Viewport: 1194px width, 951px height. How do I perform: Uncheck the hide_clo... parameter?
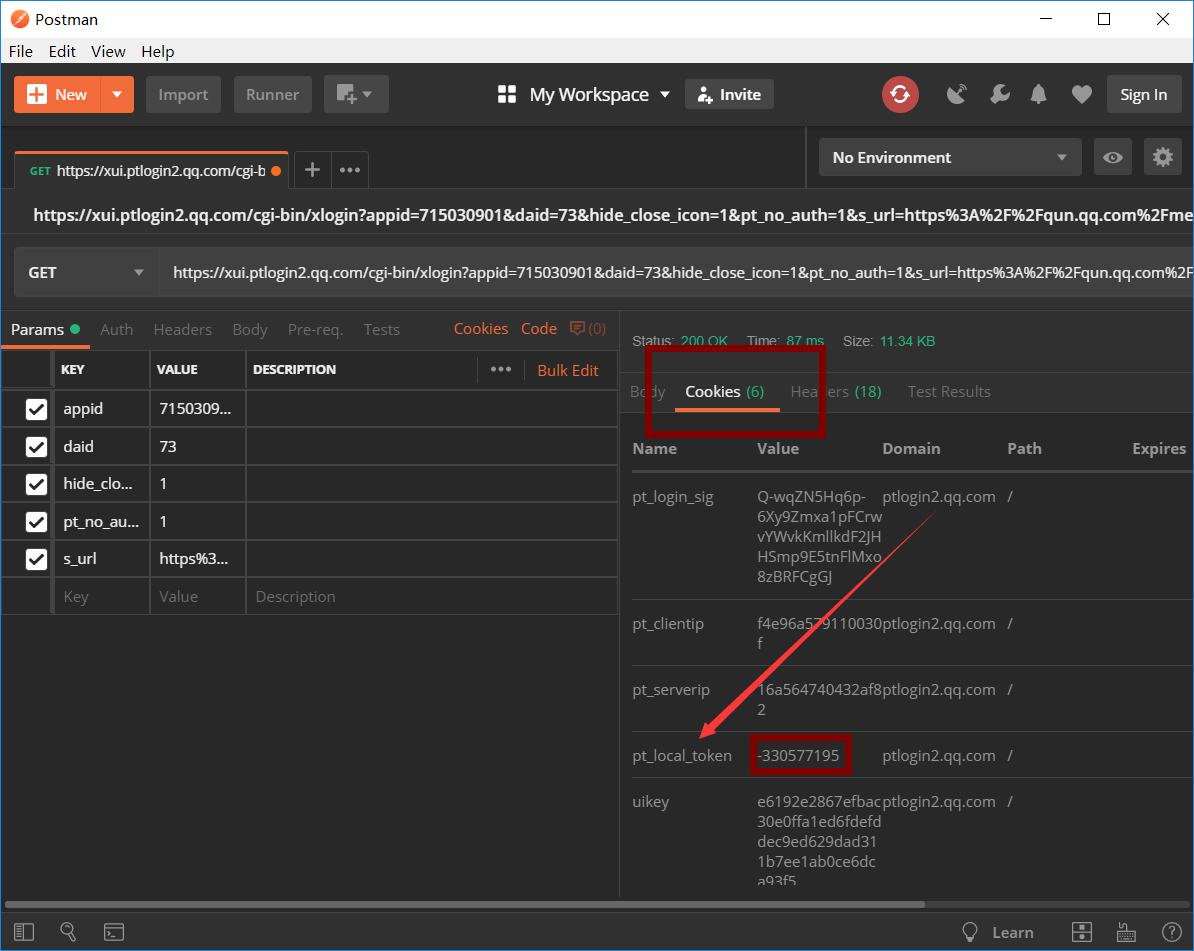(37, 483)
